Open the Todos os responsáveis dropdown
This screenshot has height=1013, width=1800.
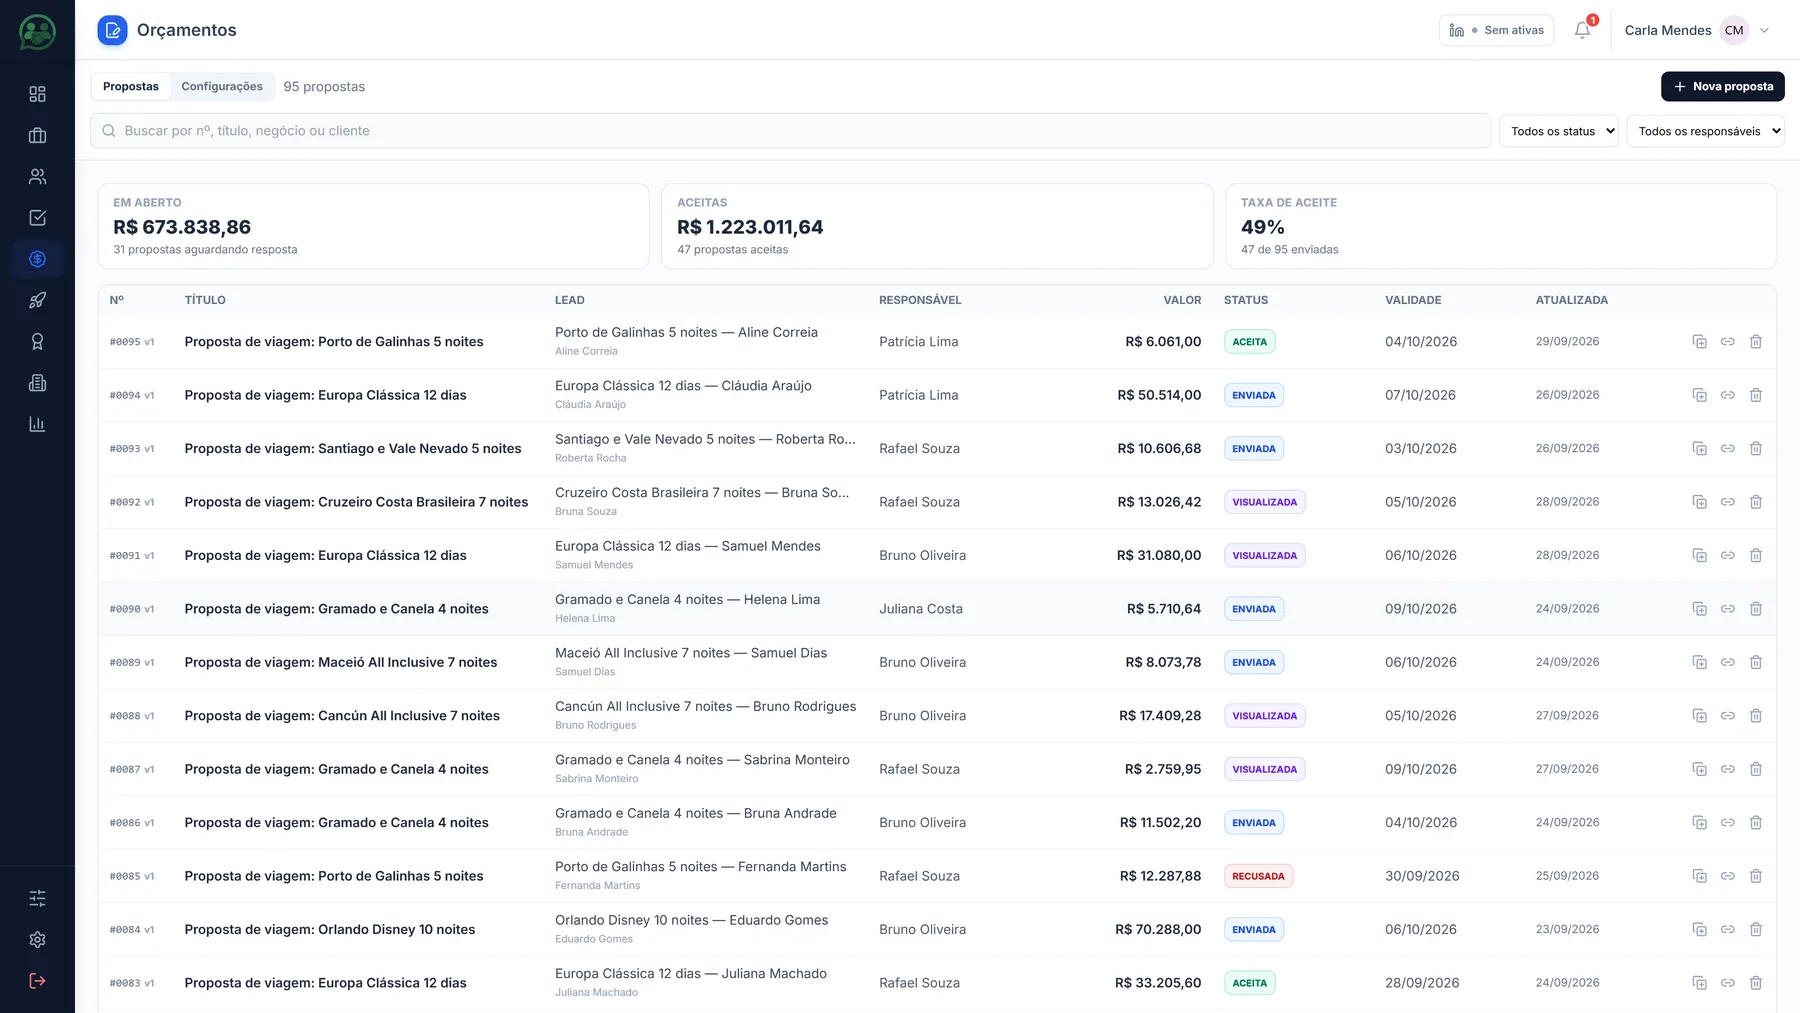(1705, 131)
